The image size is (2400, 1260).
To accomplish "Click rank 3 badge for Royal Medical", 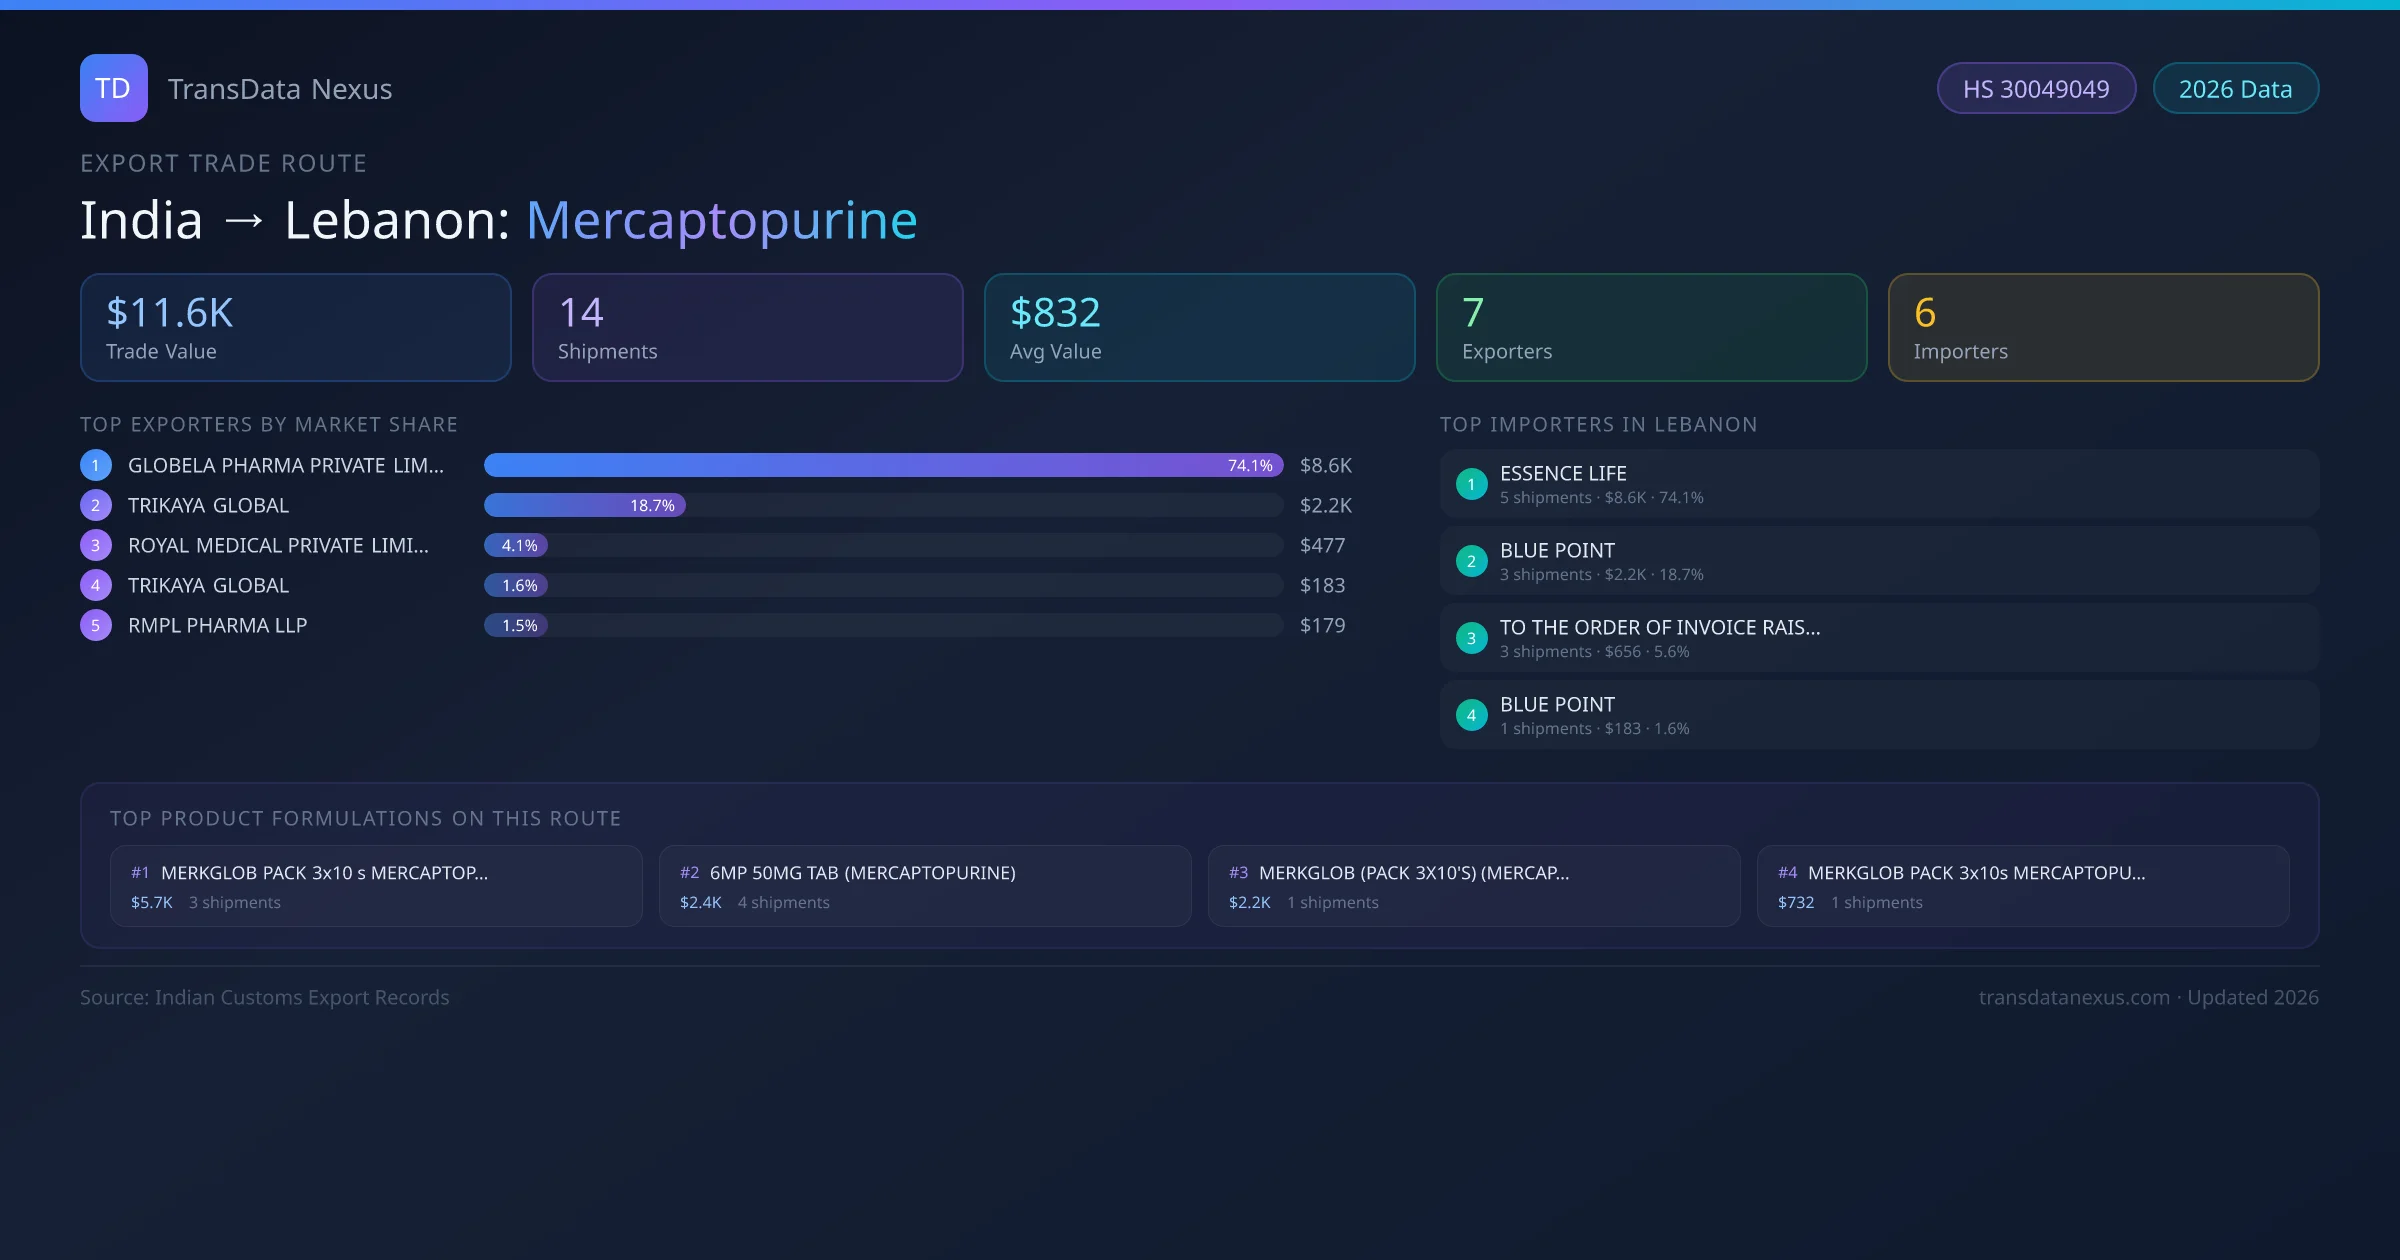I will pyautogui.click(x=96, y=545).
